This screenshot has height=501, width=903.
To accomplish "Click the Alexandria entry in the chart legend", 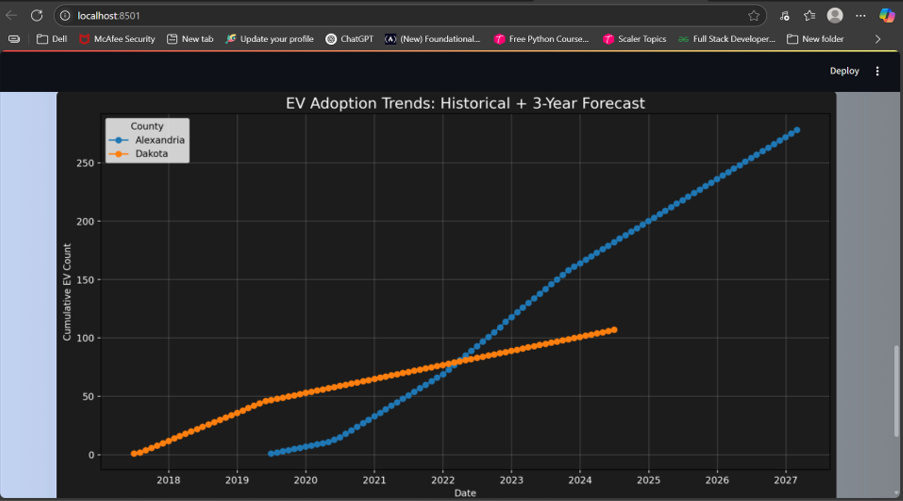I will 159,140.
